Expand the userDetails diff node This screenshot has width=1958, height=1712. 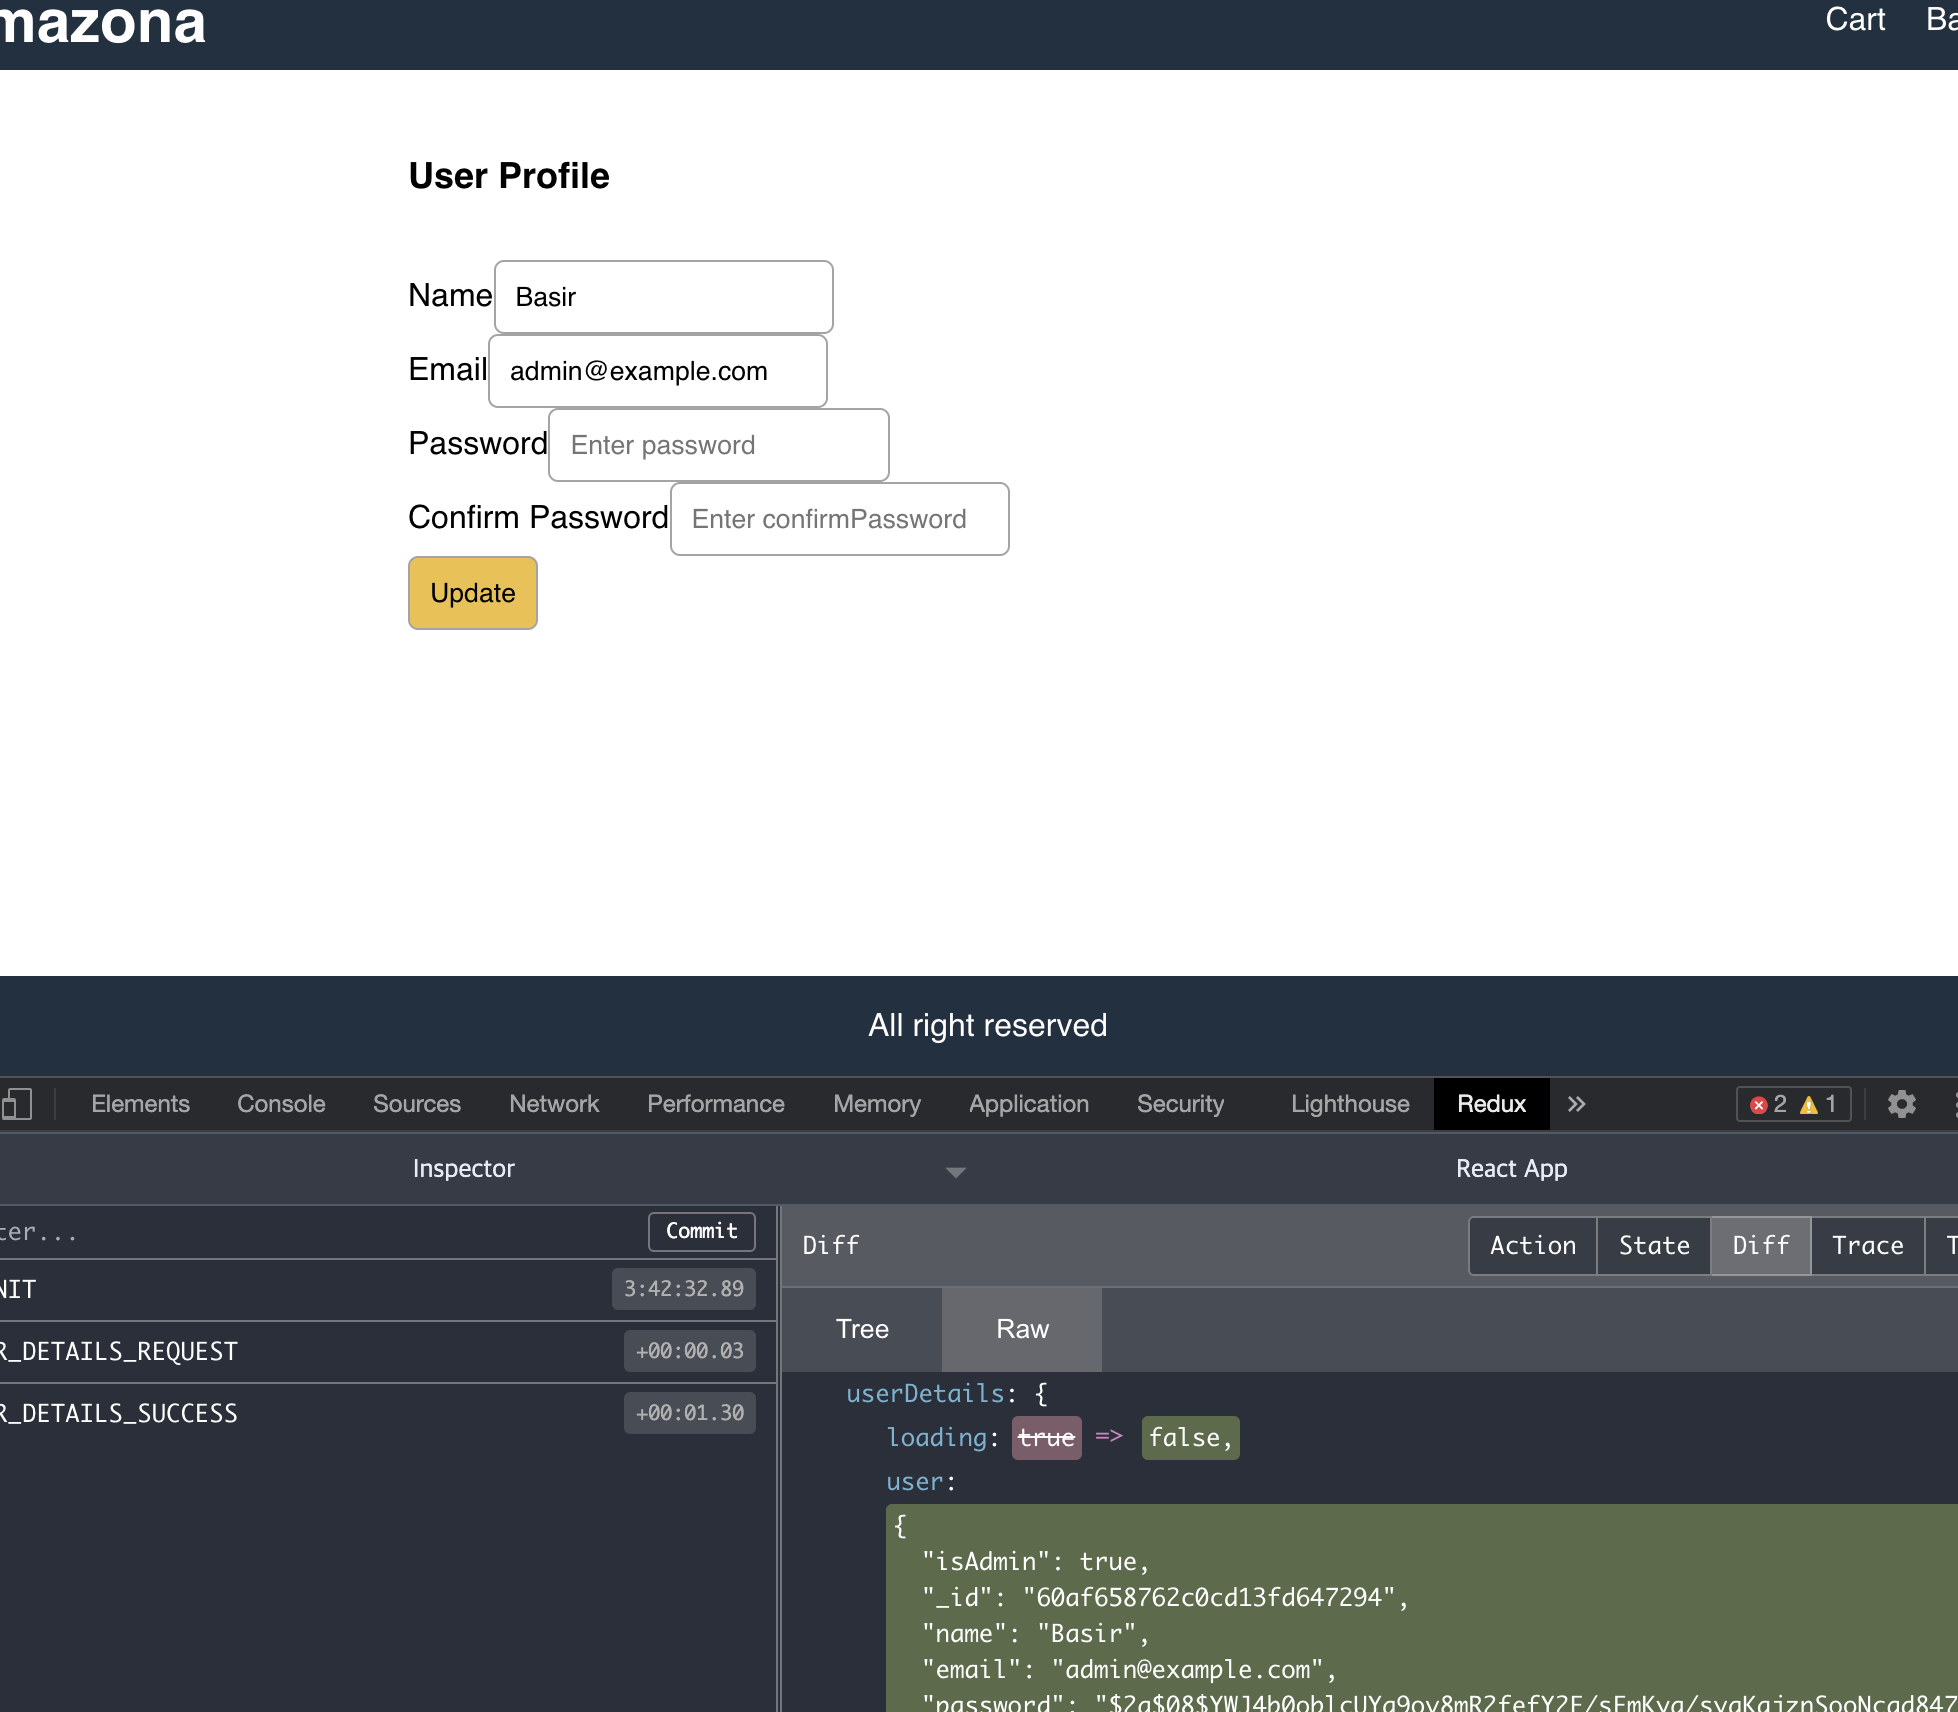tap(924, 1393)
